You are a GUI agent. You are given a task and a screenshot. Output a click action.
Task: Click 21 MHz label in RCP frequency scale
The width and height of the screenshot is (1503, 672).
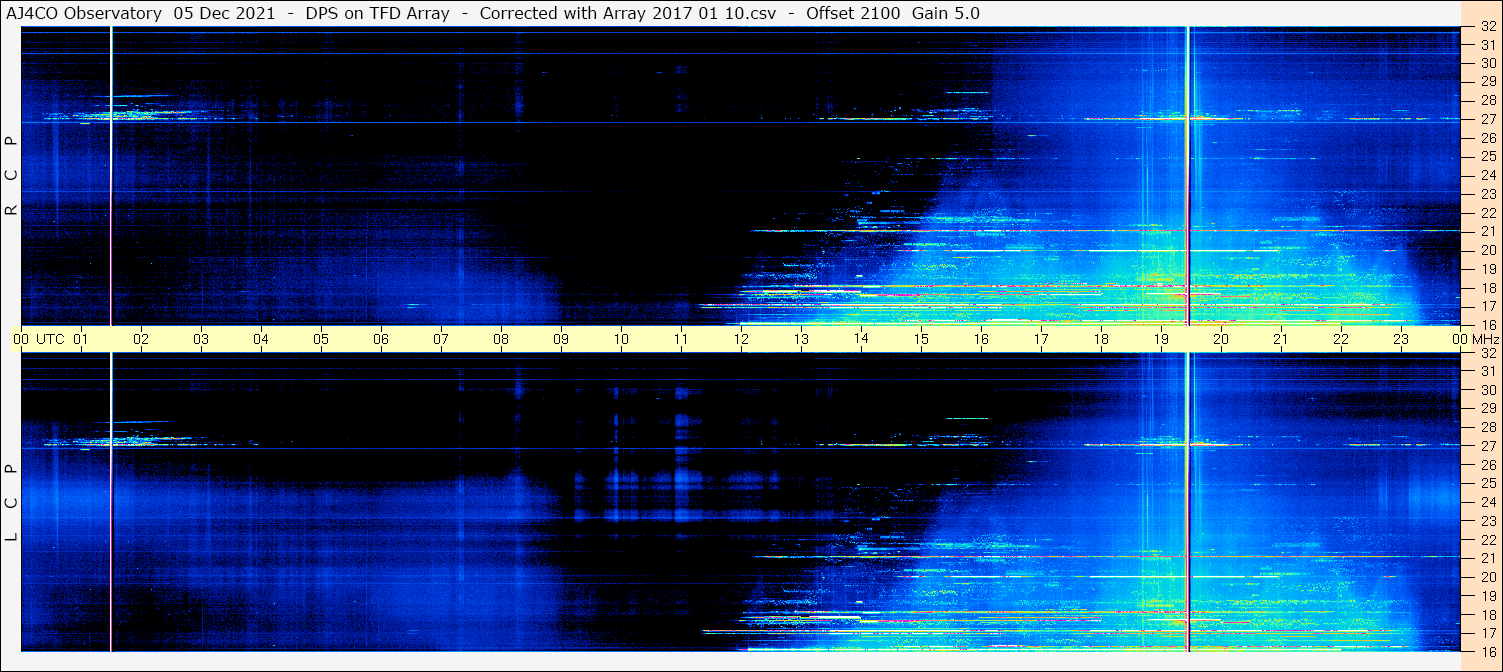click(1487, 231)
